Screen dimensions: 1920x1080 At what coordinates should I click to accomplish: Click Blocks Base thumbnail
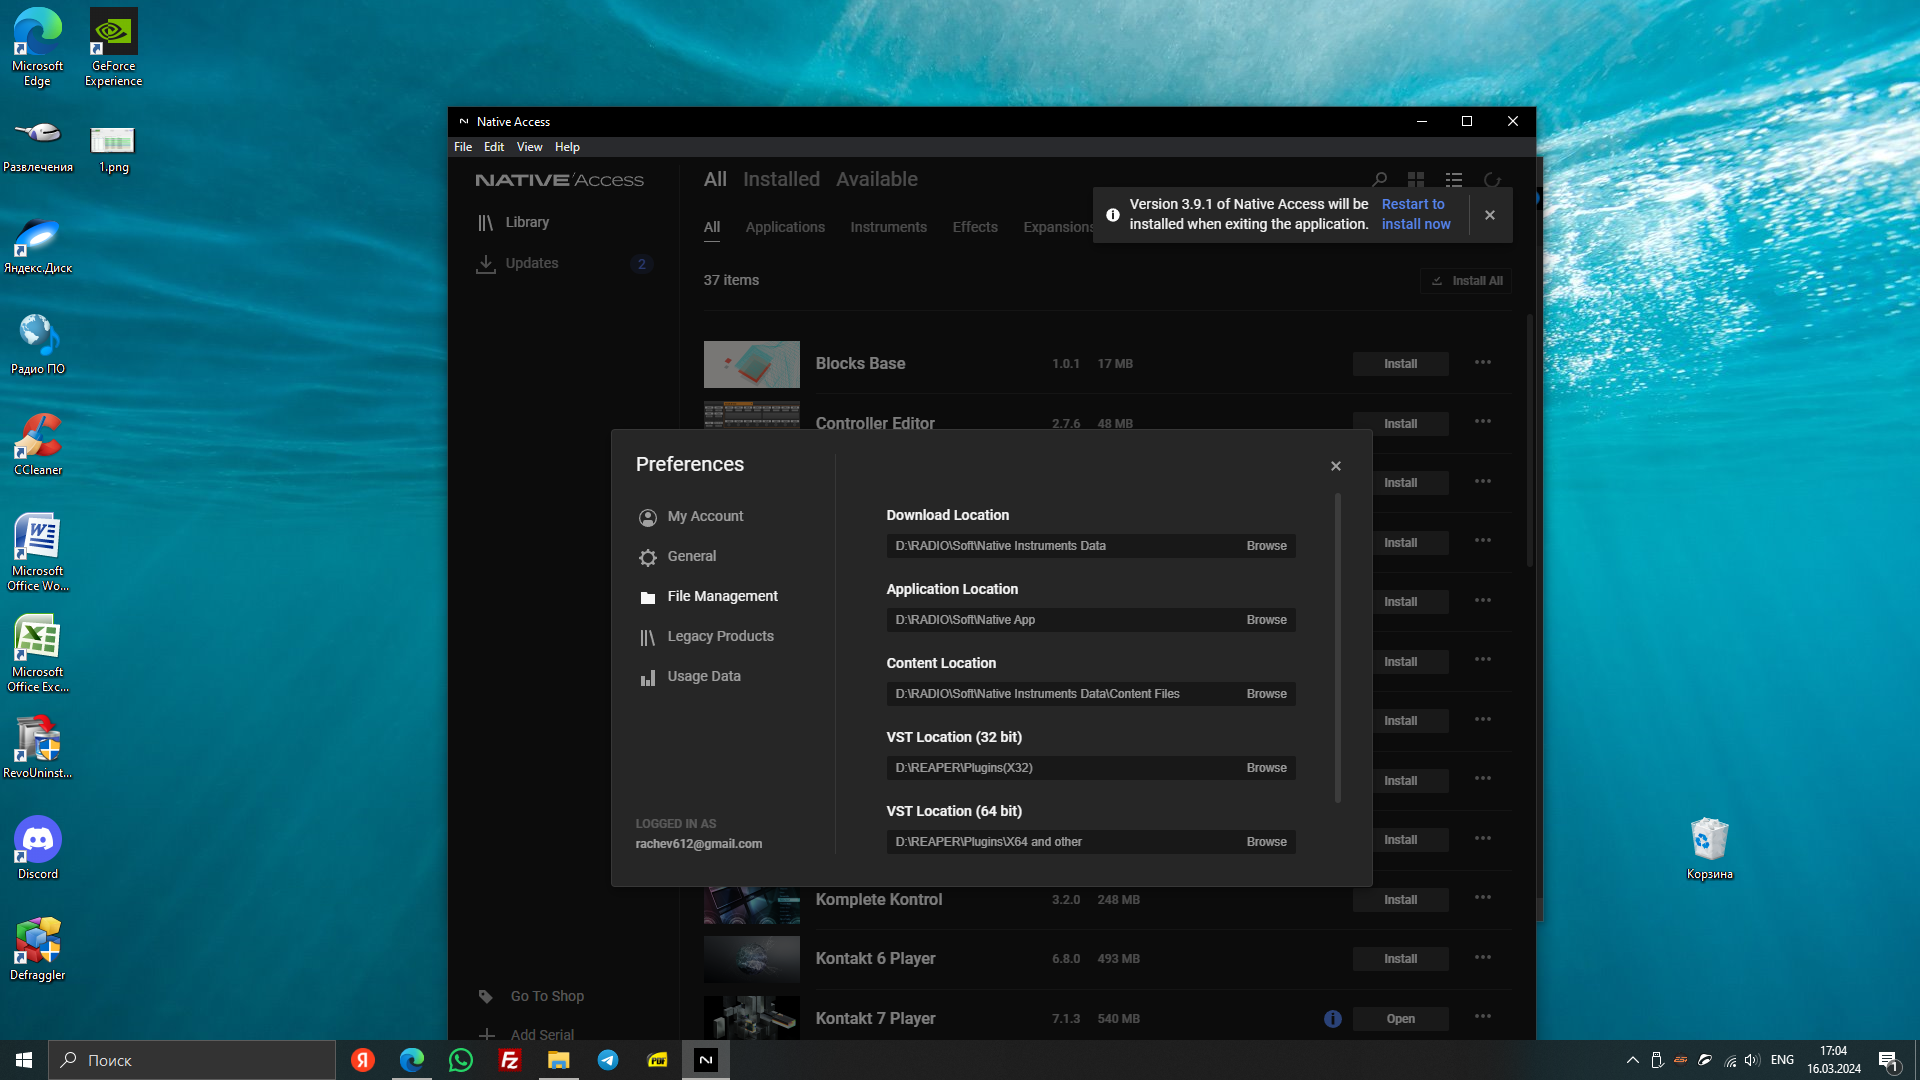[752, 364]
